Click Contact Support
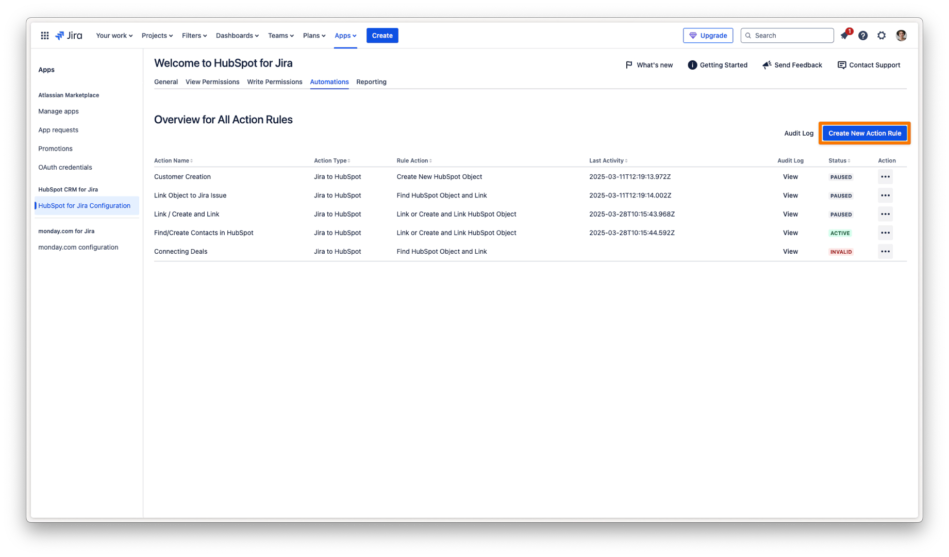949x557 pixels. [x=869, y=65]
